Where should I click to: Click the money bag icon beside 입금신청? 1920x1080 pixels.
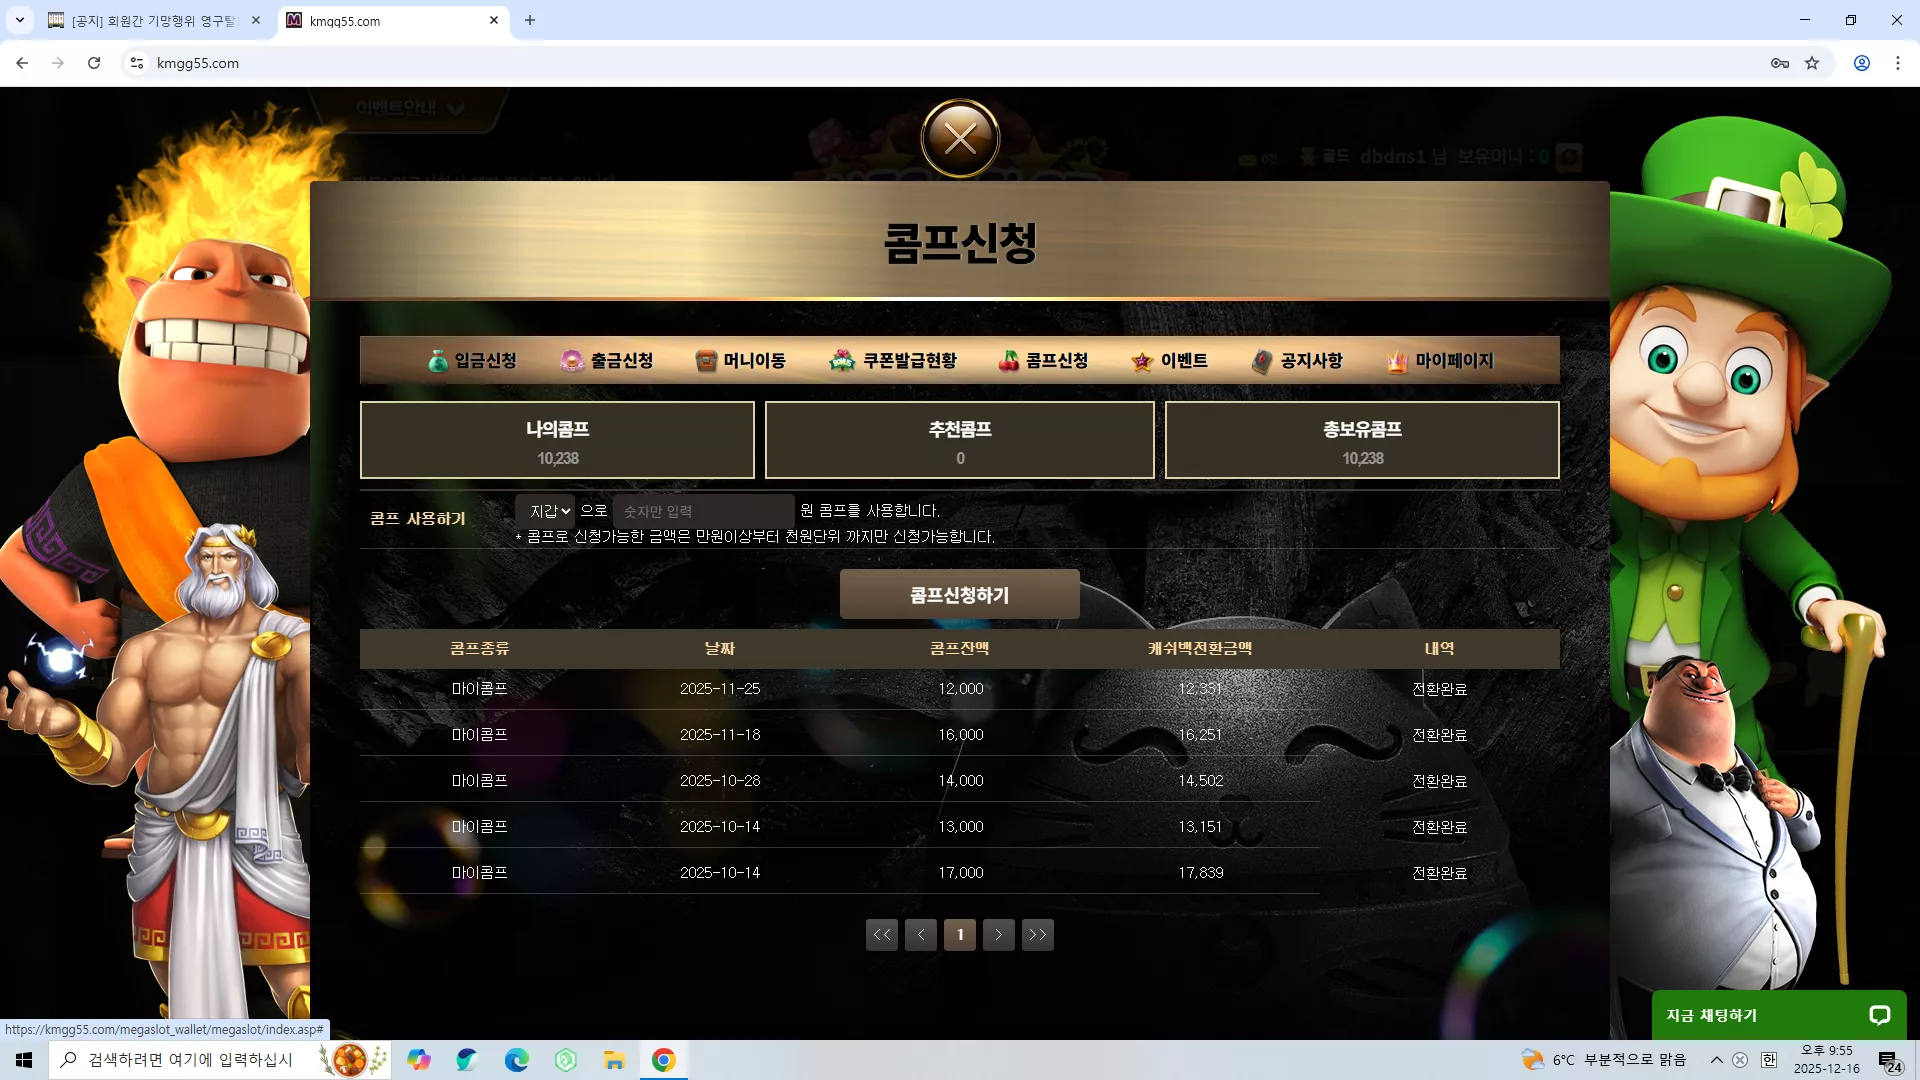[438, 361]
